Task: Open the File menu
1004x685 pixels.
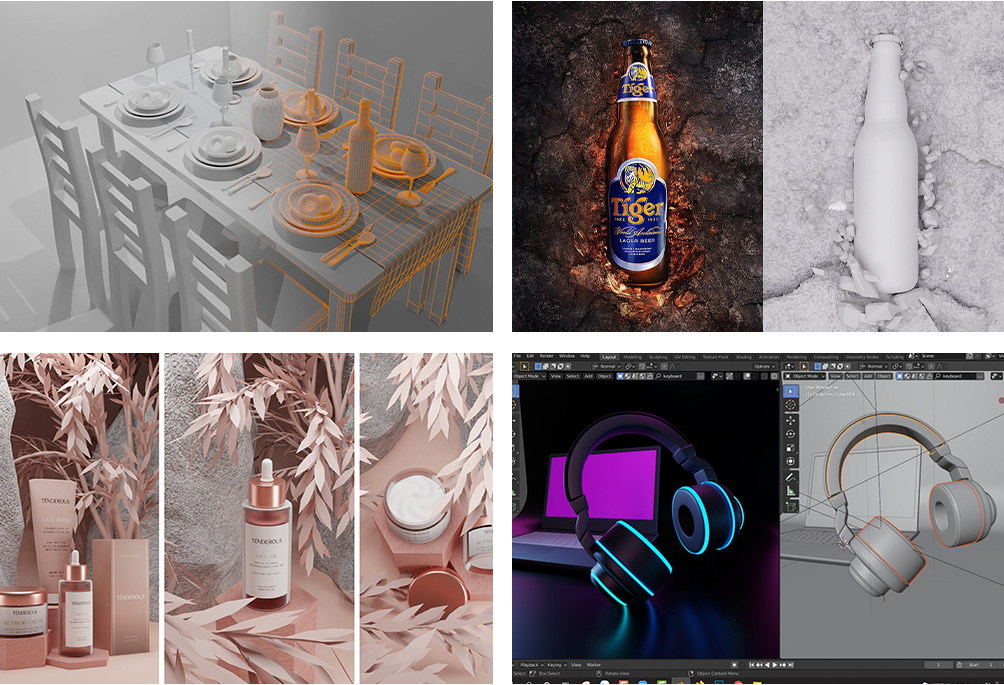Action: click(517, 356)
